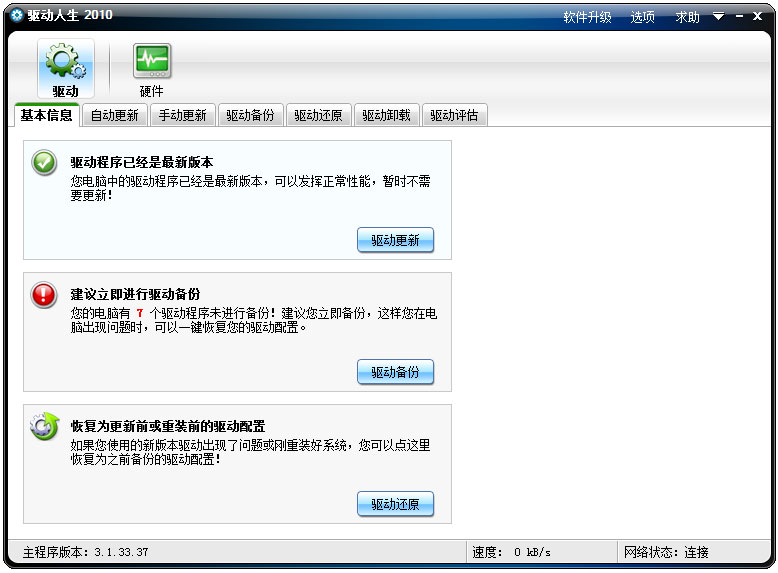Image resolution: width=778 pixels, height=573 pixels.
Task: Click the 速度: 0 kB/s status entry
Action: pyautogui.click(x=512, y=552)
